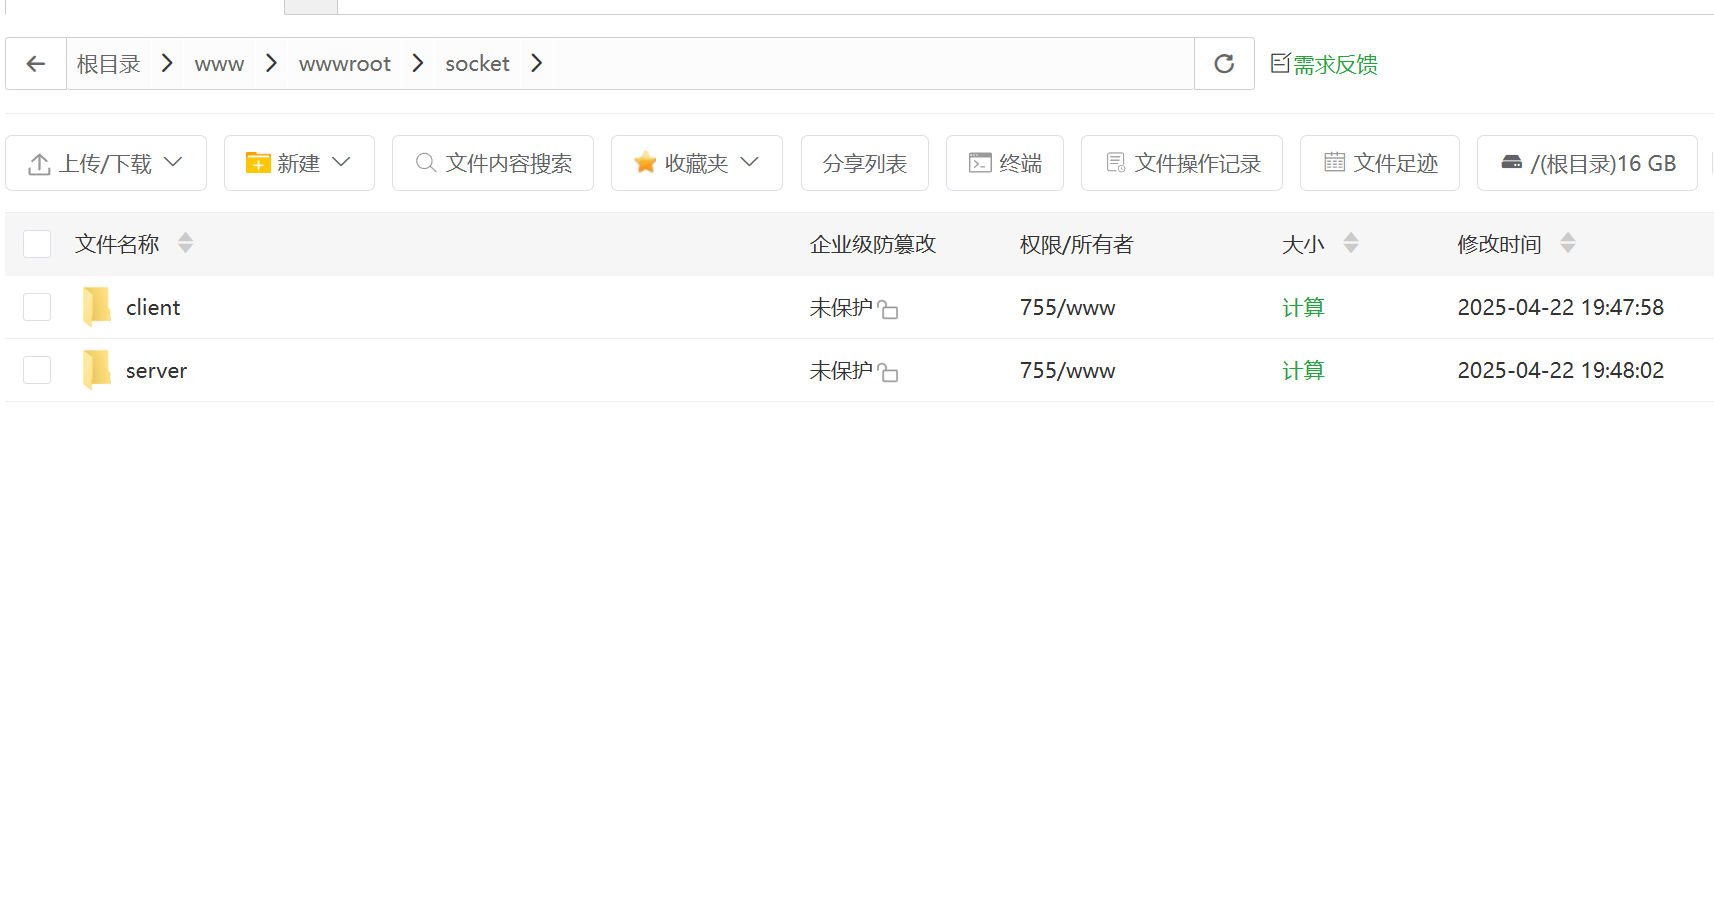This screenshot has height=899, width=1714.
Task: Check the box for client folder
Action: (x=37, y=307)
